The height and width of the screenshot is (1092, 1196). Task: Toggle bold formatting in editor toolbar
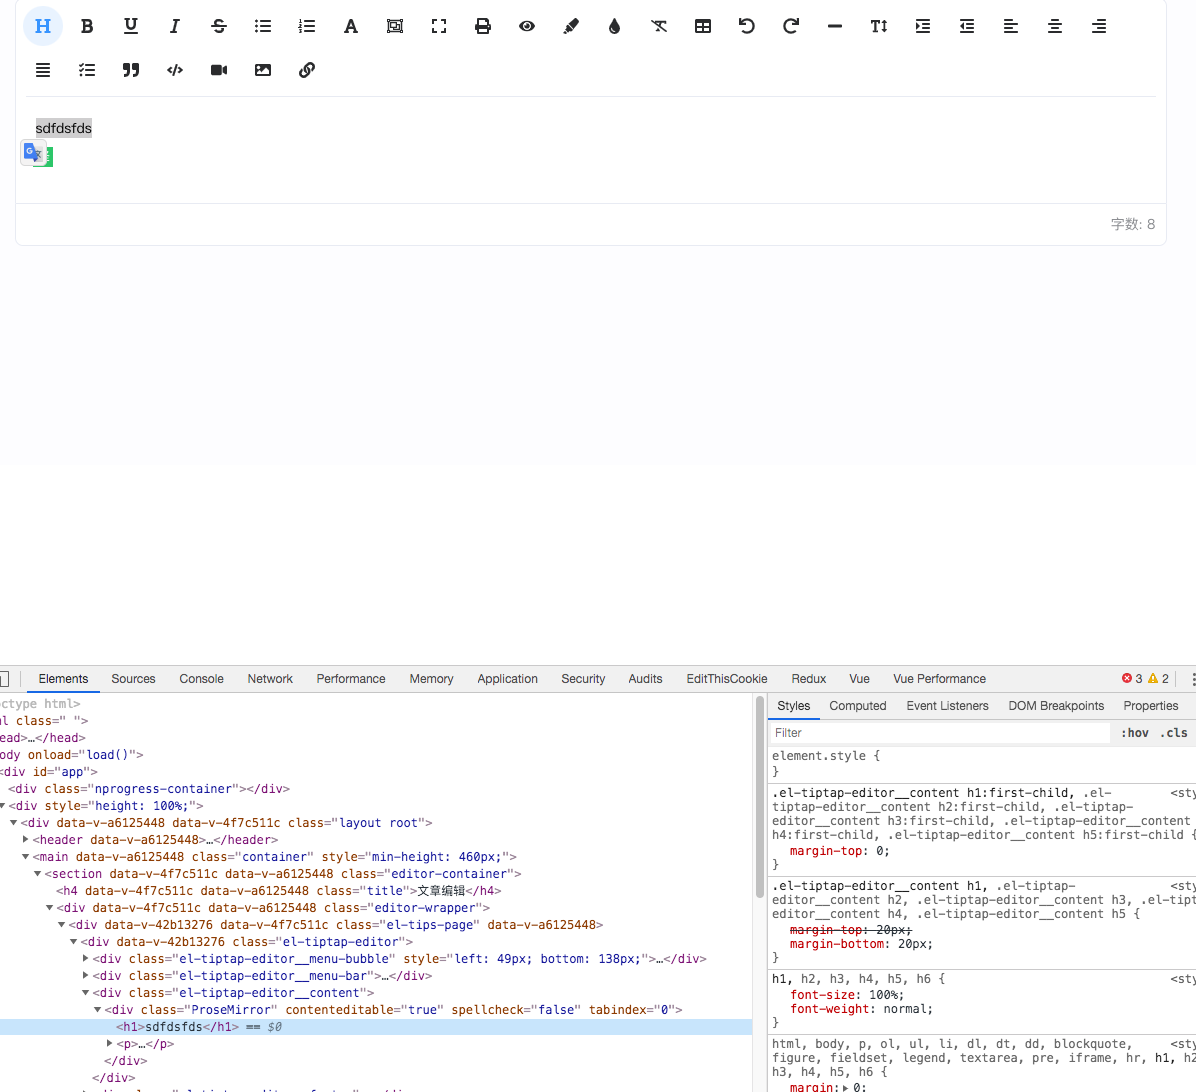[87, 26]
